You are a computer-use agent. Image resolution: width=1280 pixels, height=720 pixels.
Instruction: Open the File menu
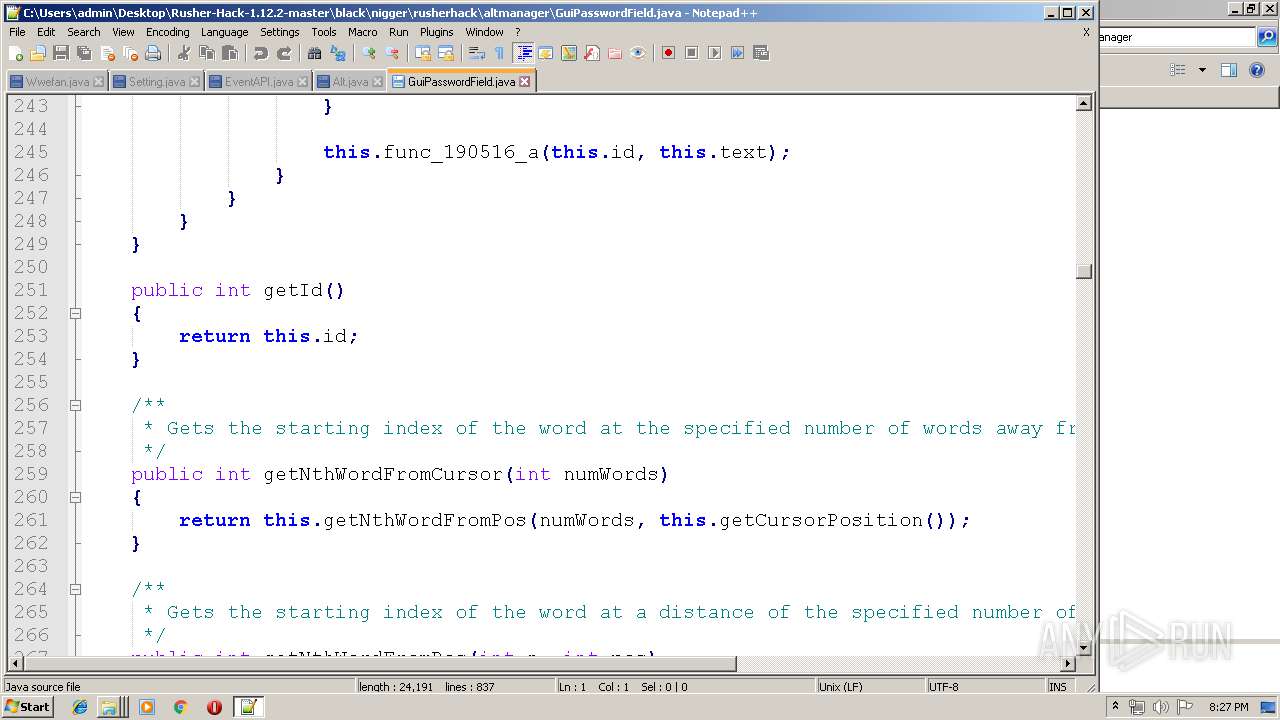17,32
